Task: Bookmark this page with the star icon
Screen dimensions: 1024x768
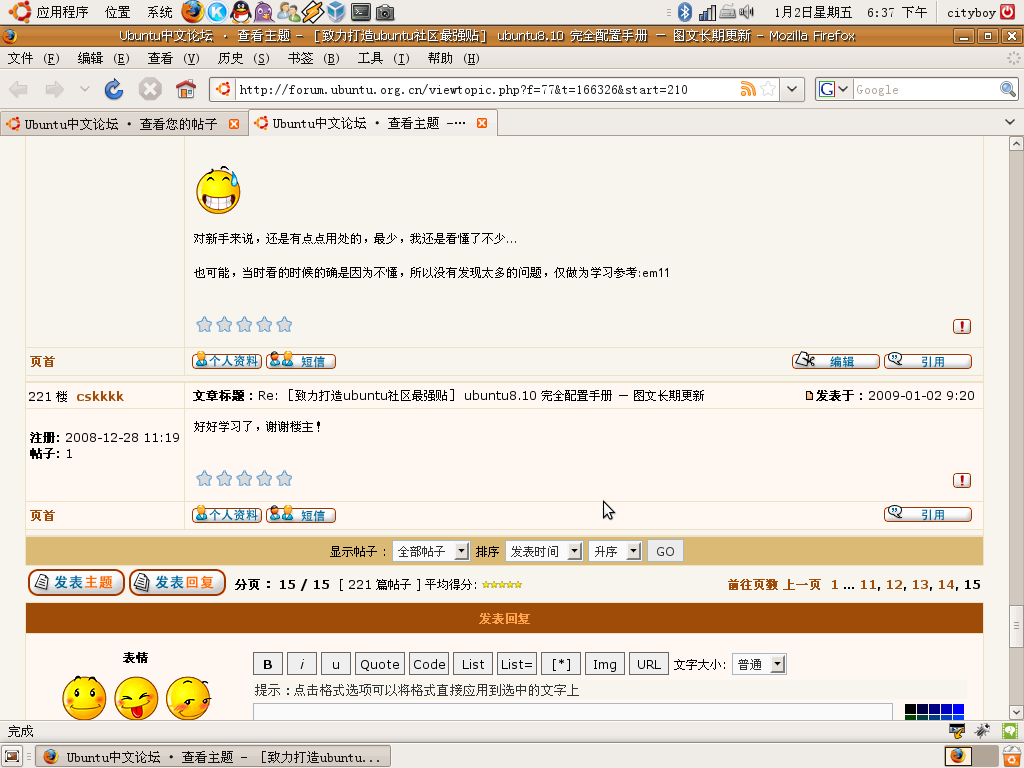Action: click(768, 89)
